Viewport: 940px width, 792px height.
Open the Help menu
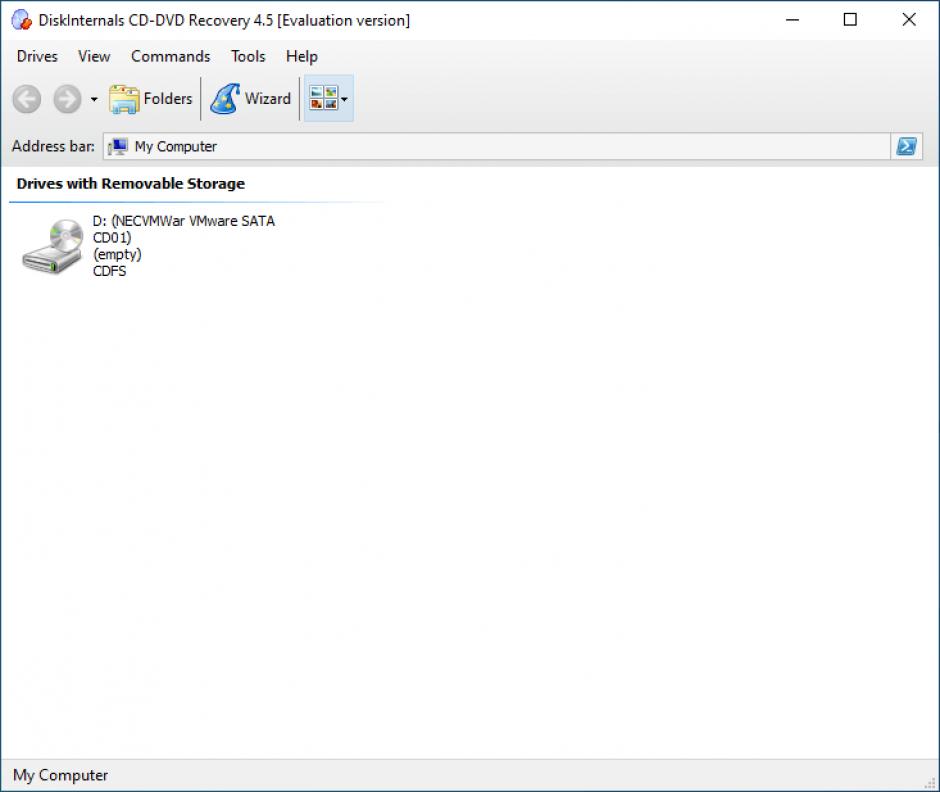[302, 56]
